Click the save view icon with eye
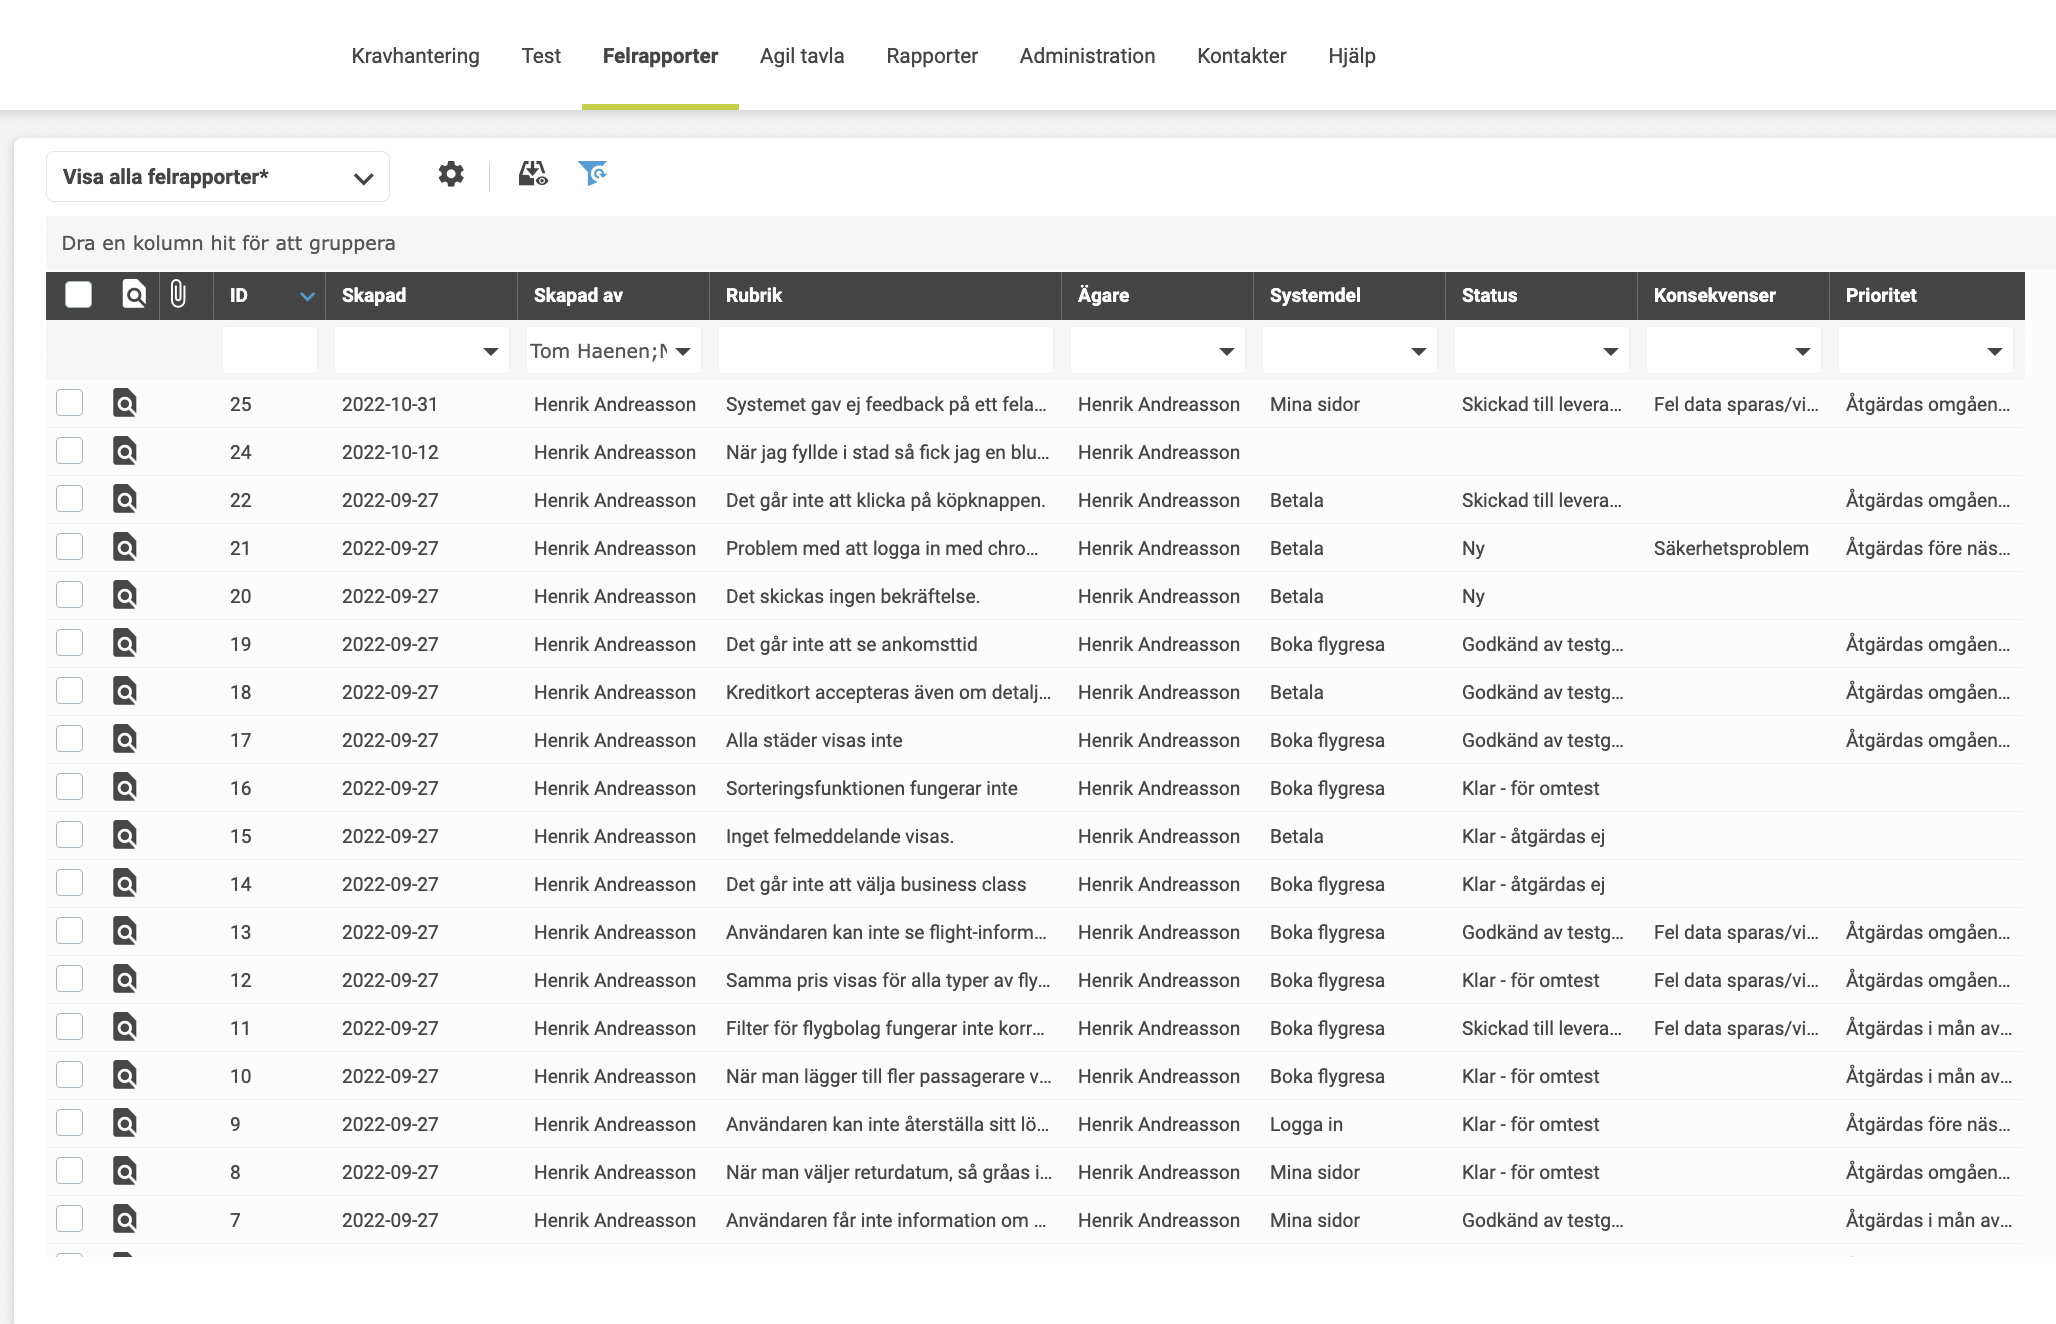The width and height of the screenshot is (2056, 1324). [x=533, y=175]
